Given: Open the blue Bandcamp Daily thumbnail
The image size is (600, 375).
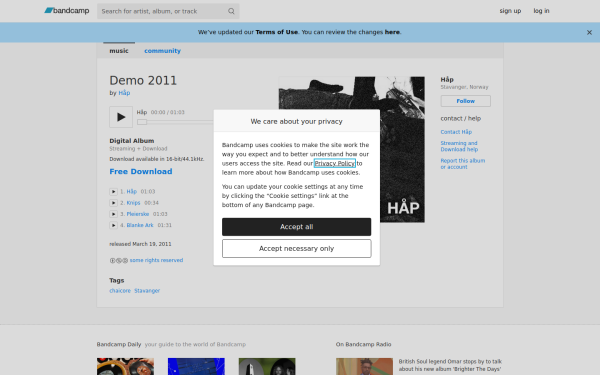Looking at the screenshot, I should [196, 367].
